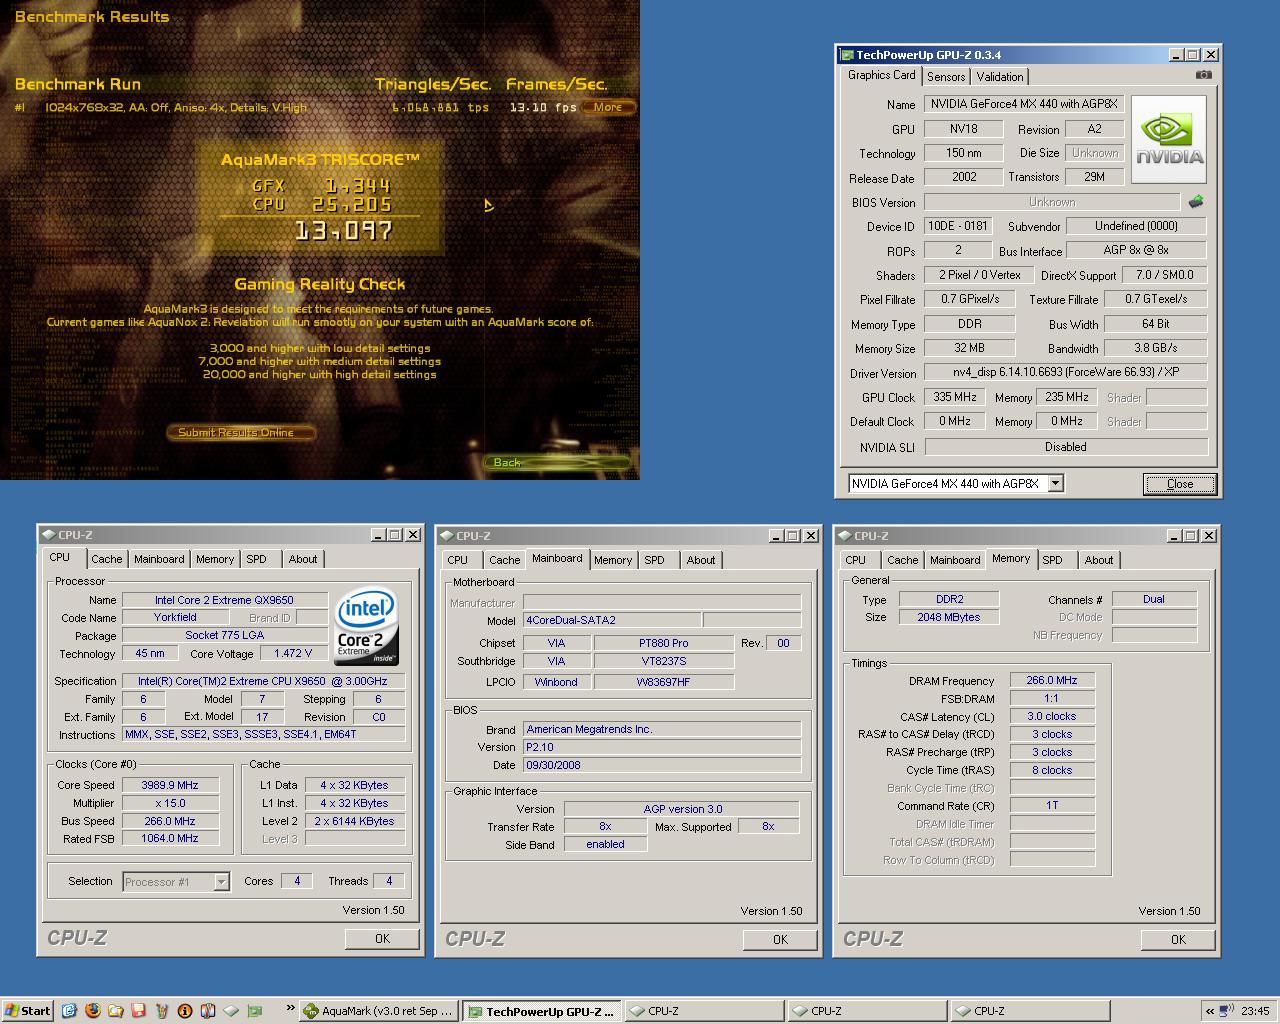Click the NVIDIA logo in GPU-Z
1280x1024 pixels.
click(1169, 139)
